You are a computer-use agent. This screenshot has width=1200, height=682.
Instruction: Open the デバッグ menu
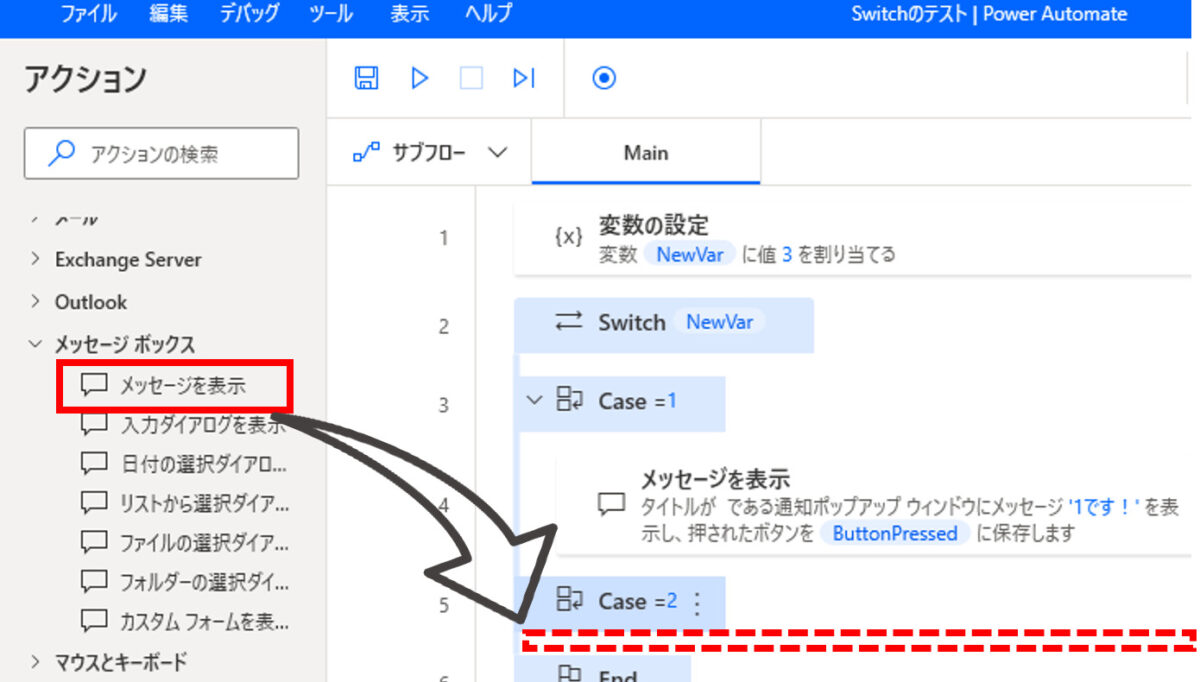[x=247, y=14]
